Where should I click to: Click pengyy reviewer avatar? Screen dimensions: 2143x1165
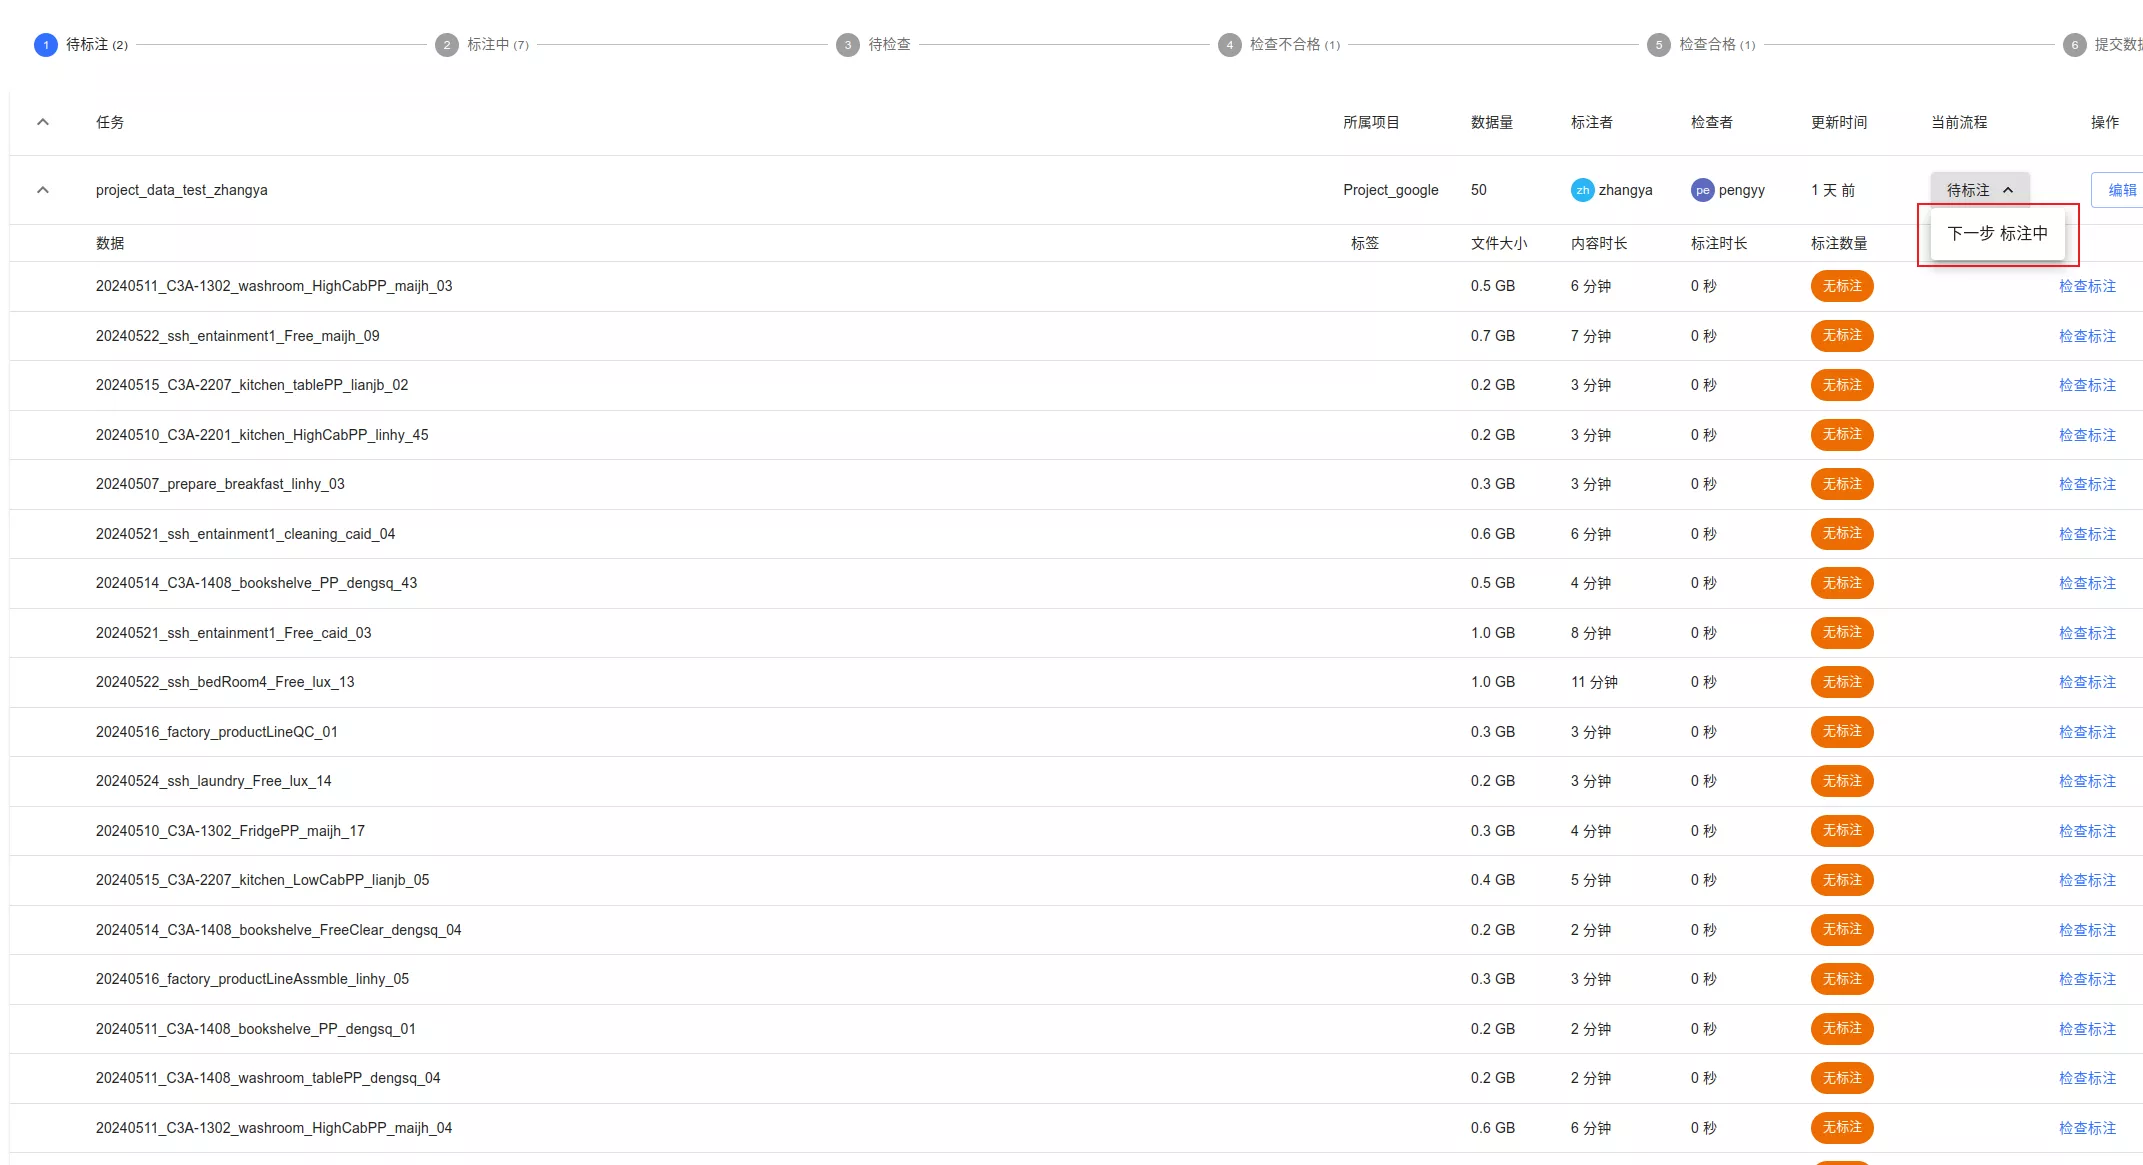pos(1702,190)
